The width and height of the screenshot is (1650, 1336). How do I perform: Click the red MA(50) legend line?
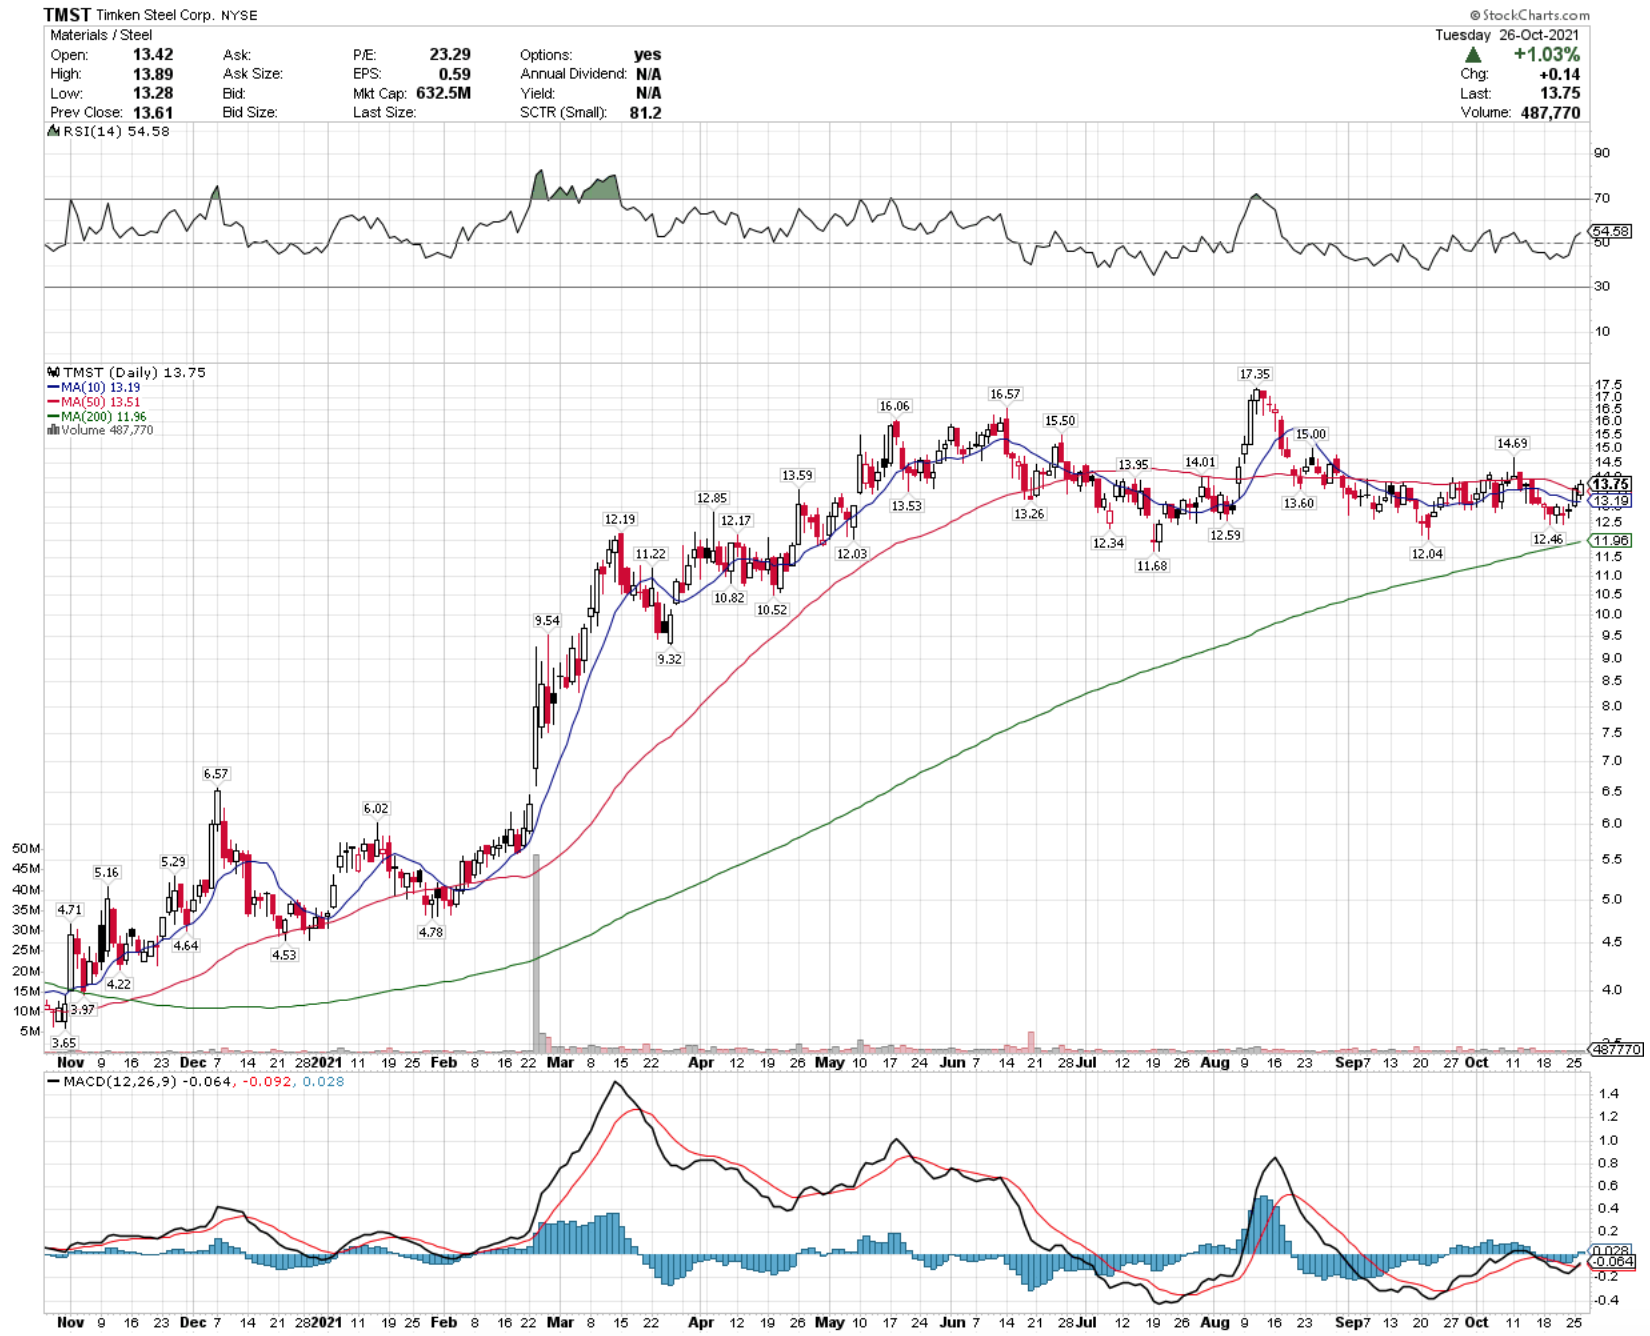tap(54, 402)
